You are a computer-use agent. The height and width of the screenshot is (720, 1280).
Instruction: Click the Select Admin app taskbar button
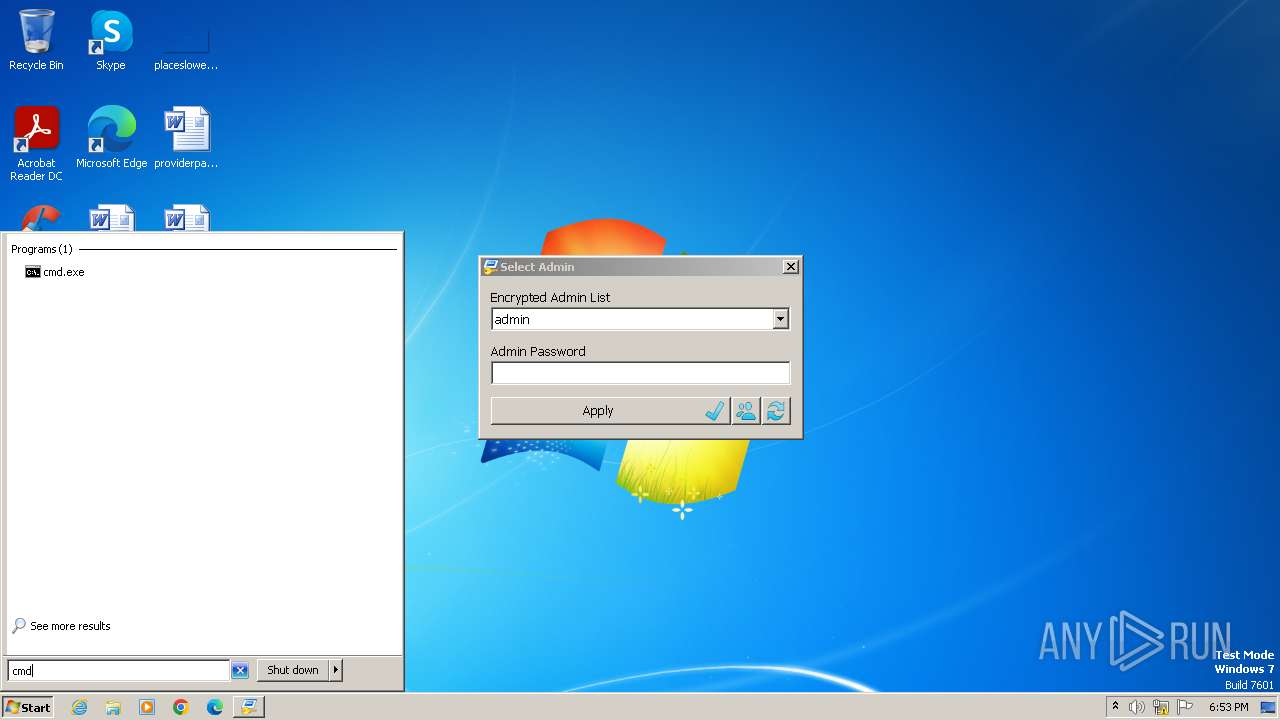coord(248,707)
